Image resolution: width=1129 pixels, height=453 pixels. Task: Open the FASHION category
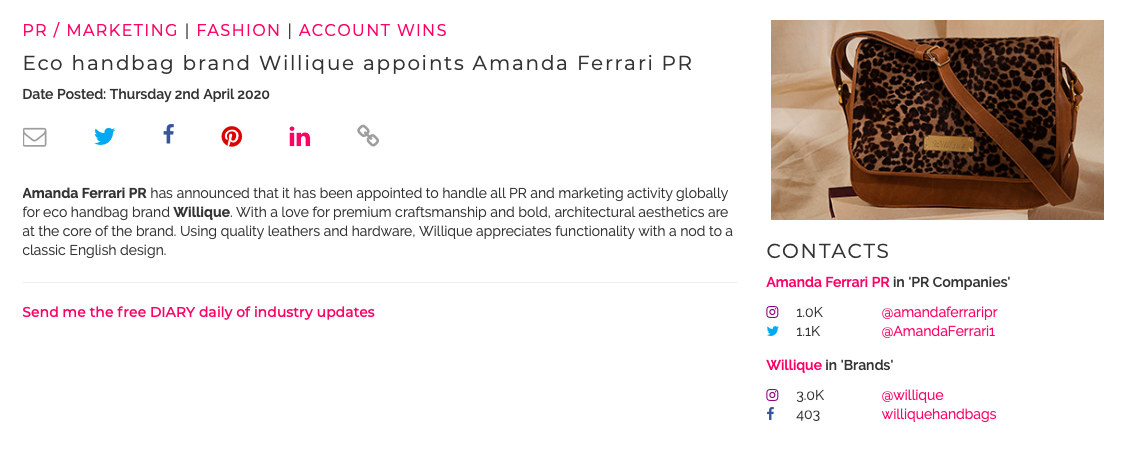click(238, 30)
